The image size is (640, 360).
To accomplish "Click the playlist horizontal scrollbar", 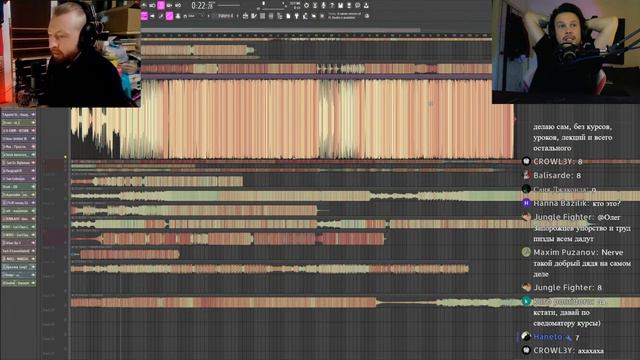I will [x=281, y=30].
